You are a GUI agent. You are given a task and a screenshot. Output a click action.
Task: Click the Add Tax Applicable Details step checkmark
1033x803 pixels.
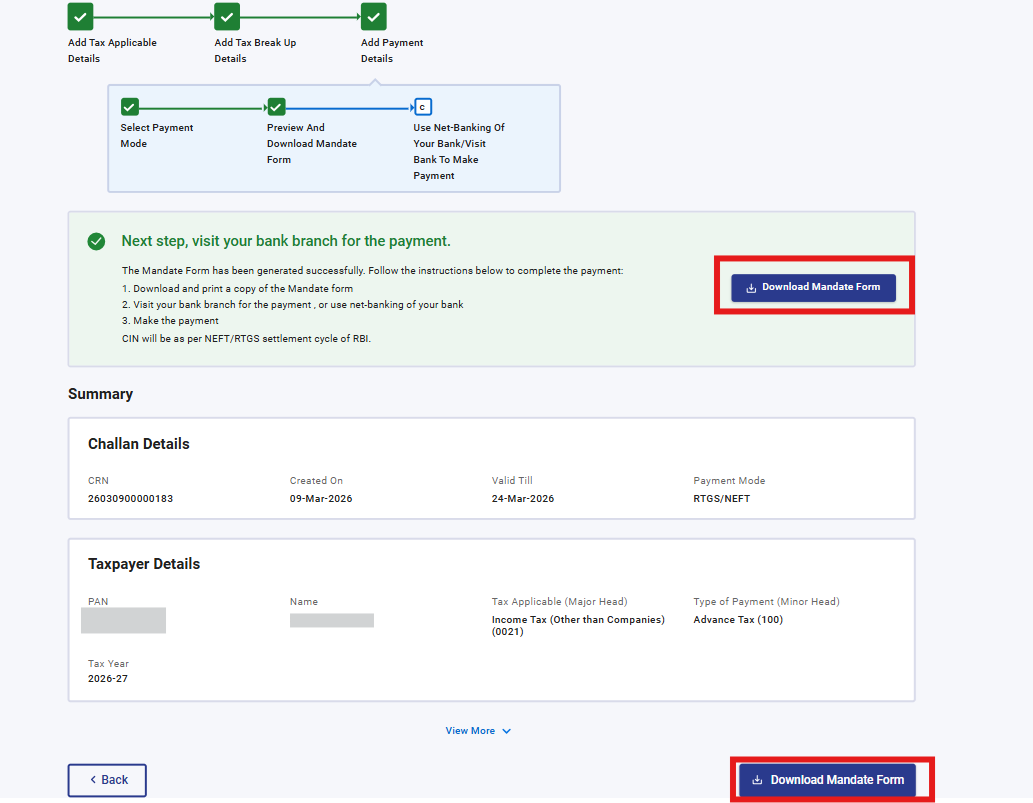(x=80, y=17)
